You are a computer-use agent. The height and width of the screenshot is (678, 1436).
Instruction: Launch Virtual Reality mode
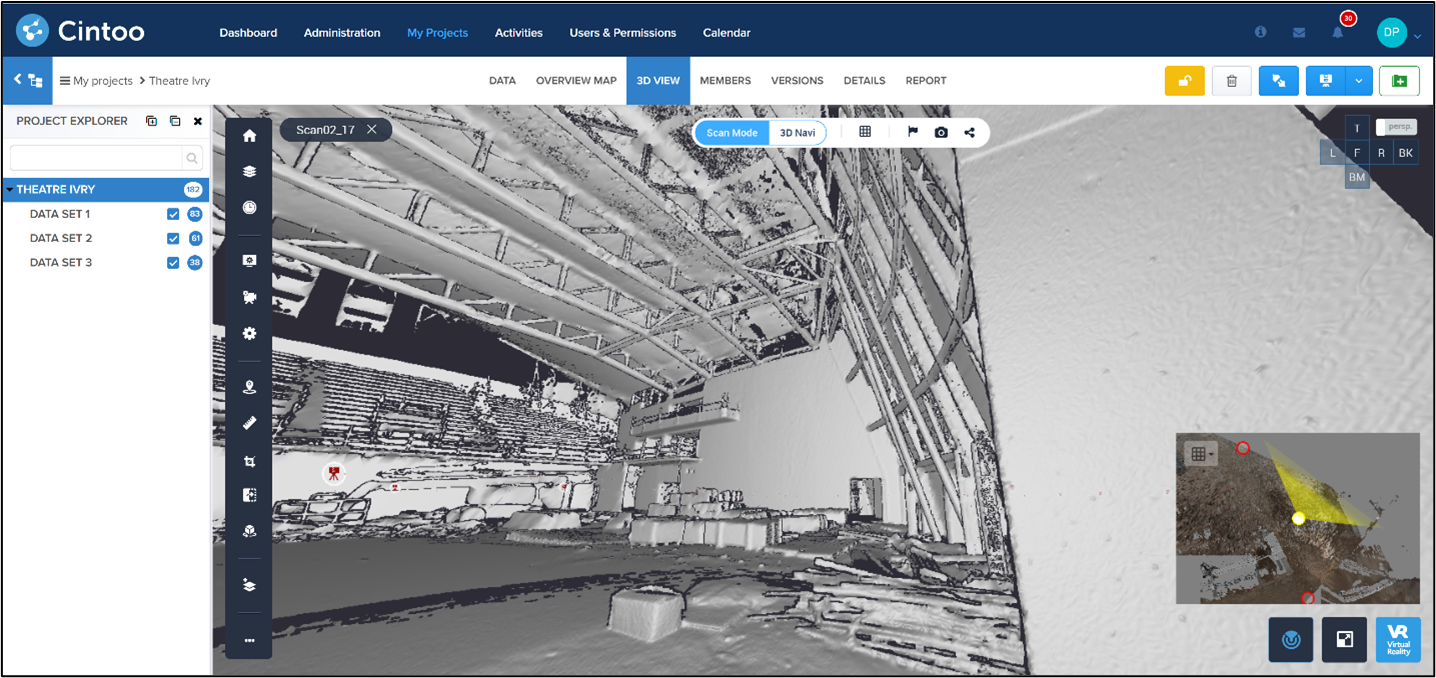coord(1397,639)
